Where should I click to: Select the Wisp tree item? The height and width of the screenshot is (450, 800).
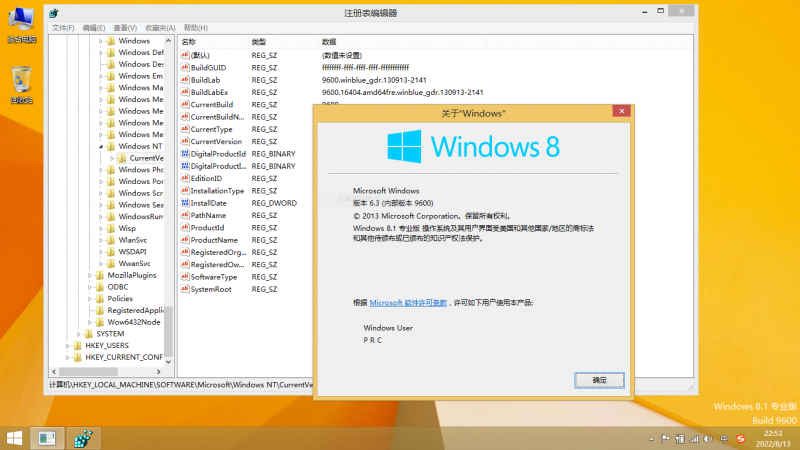tap(127, 228)
